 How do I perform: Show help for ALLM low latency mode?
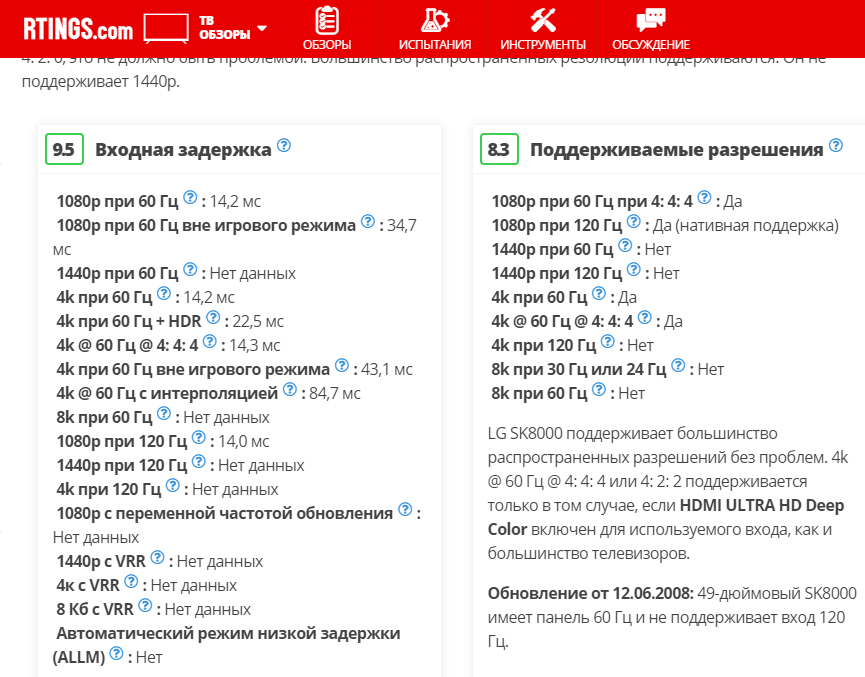tap(117, 654)
